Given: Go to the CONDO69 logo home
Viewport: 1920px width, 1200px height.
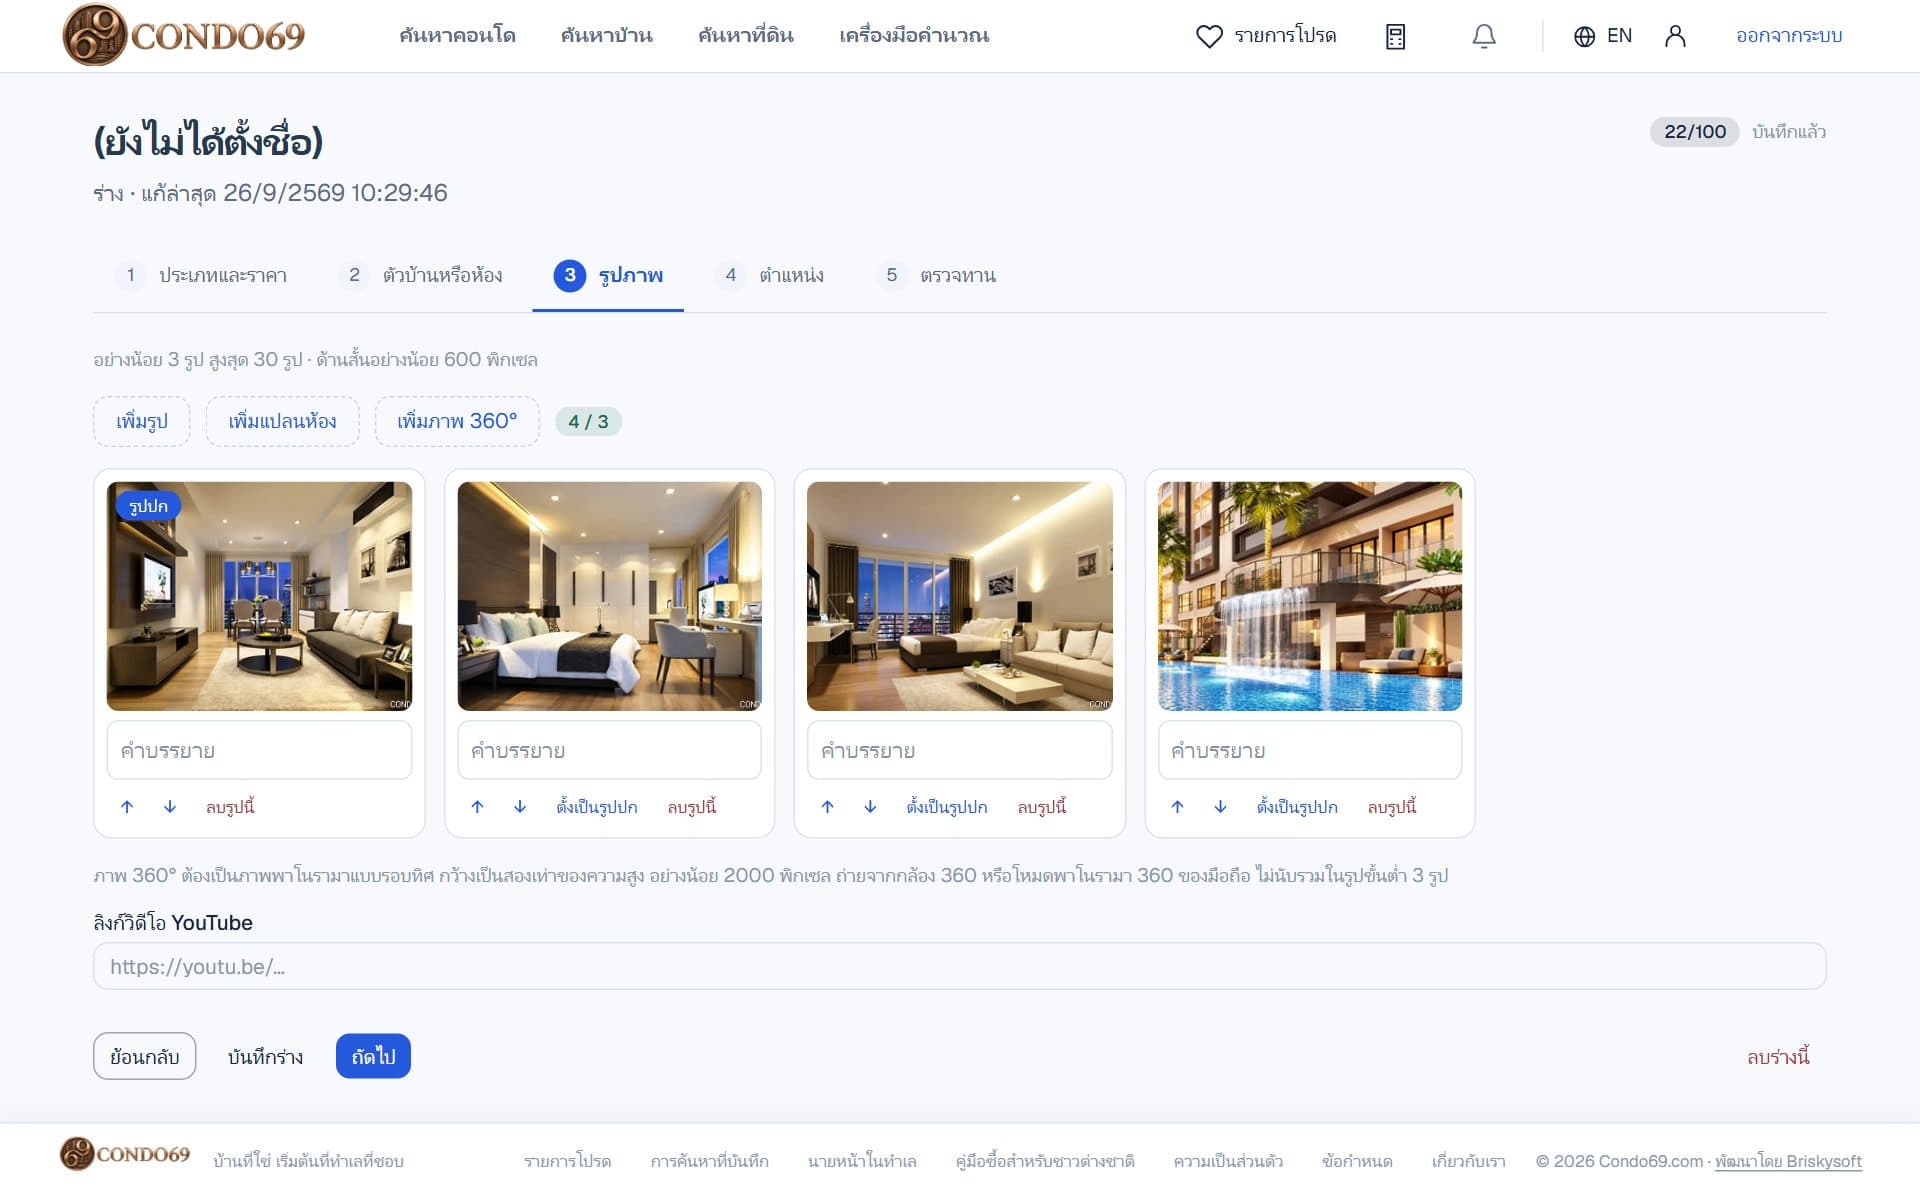Looking at the screenshot, I should [184, 35].
